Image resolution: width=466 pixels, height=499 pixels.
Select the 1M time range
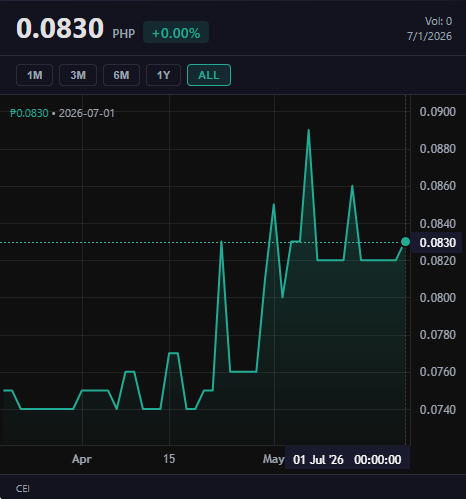click(x=34, y=75)
